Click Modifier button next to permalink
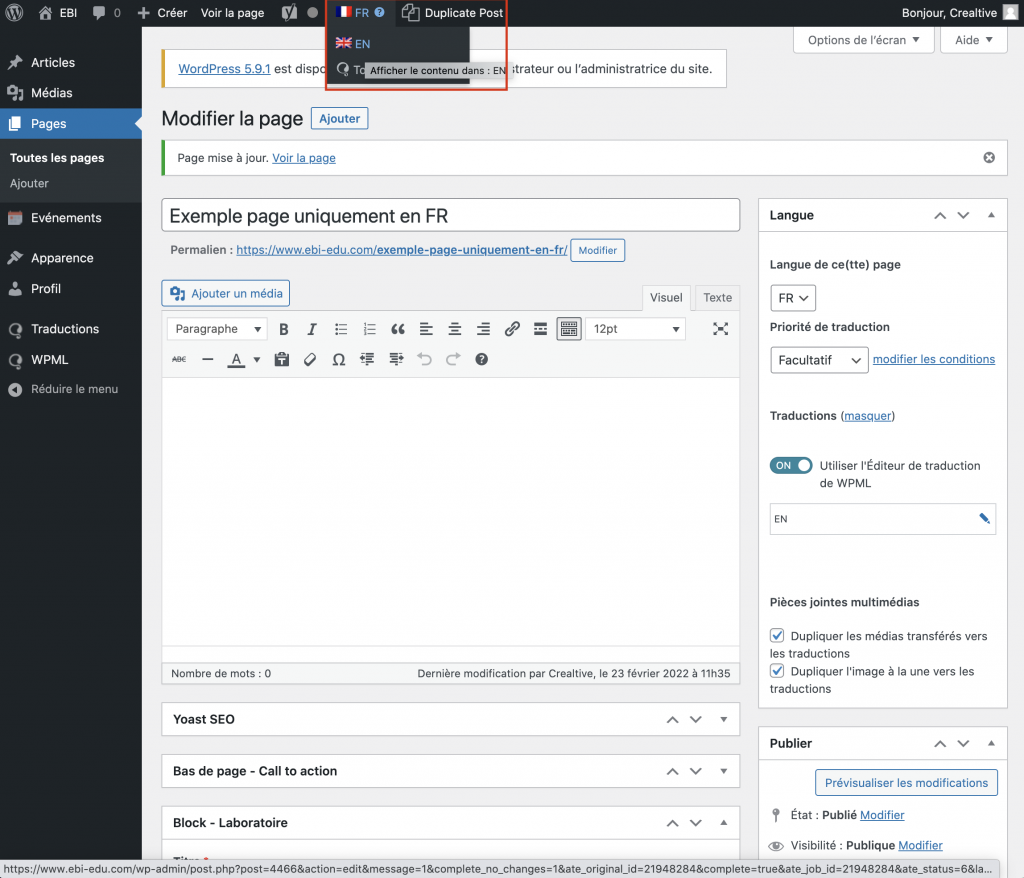 click(x=598, y=250)
